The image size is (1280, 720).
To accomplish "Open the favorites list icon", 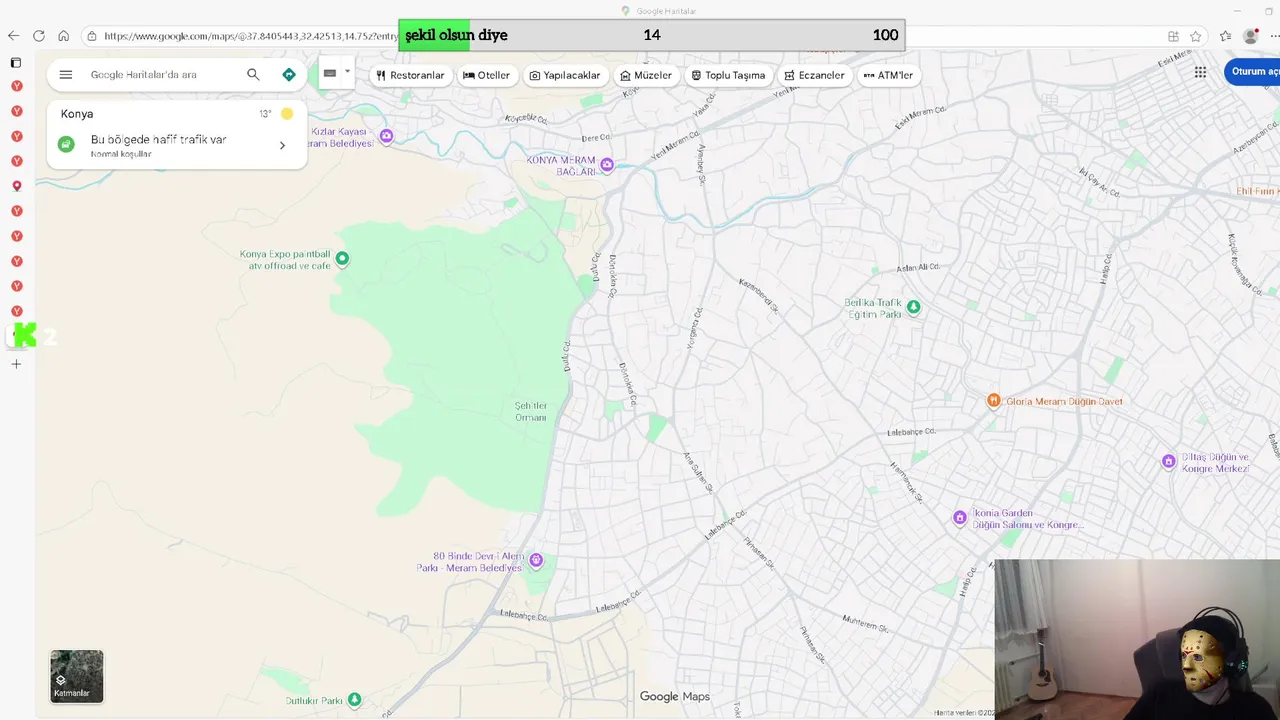I will point(1225,36).
